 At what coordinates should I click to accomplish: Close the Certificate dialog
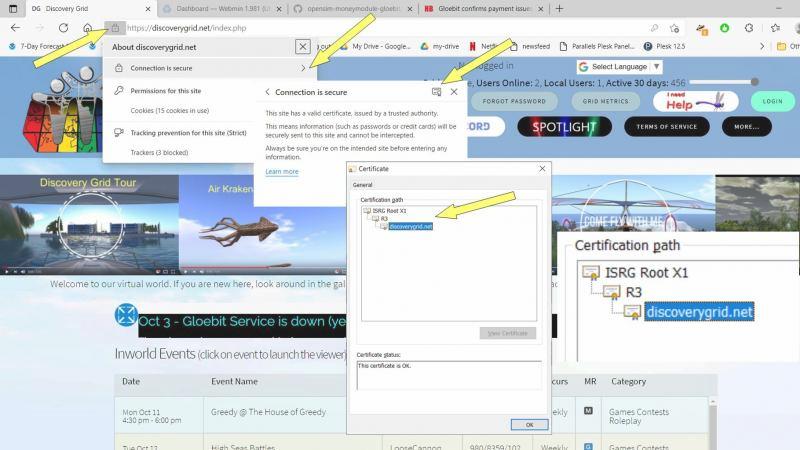[542, 168]
